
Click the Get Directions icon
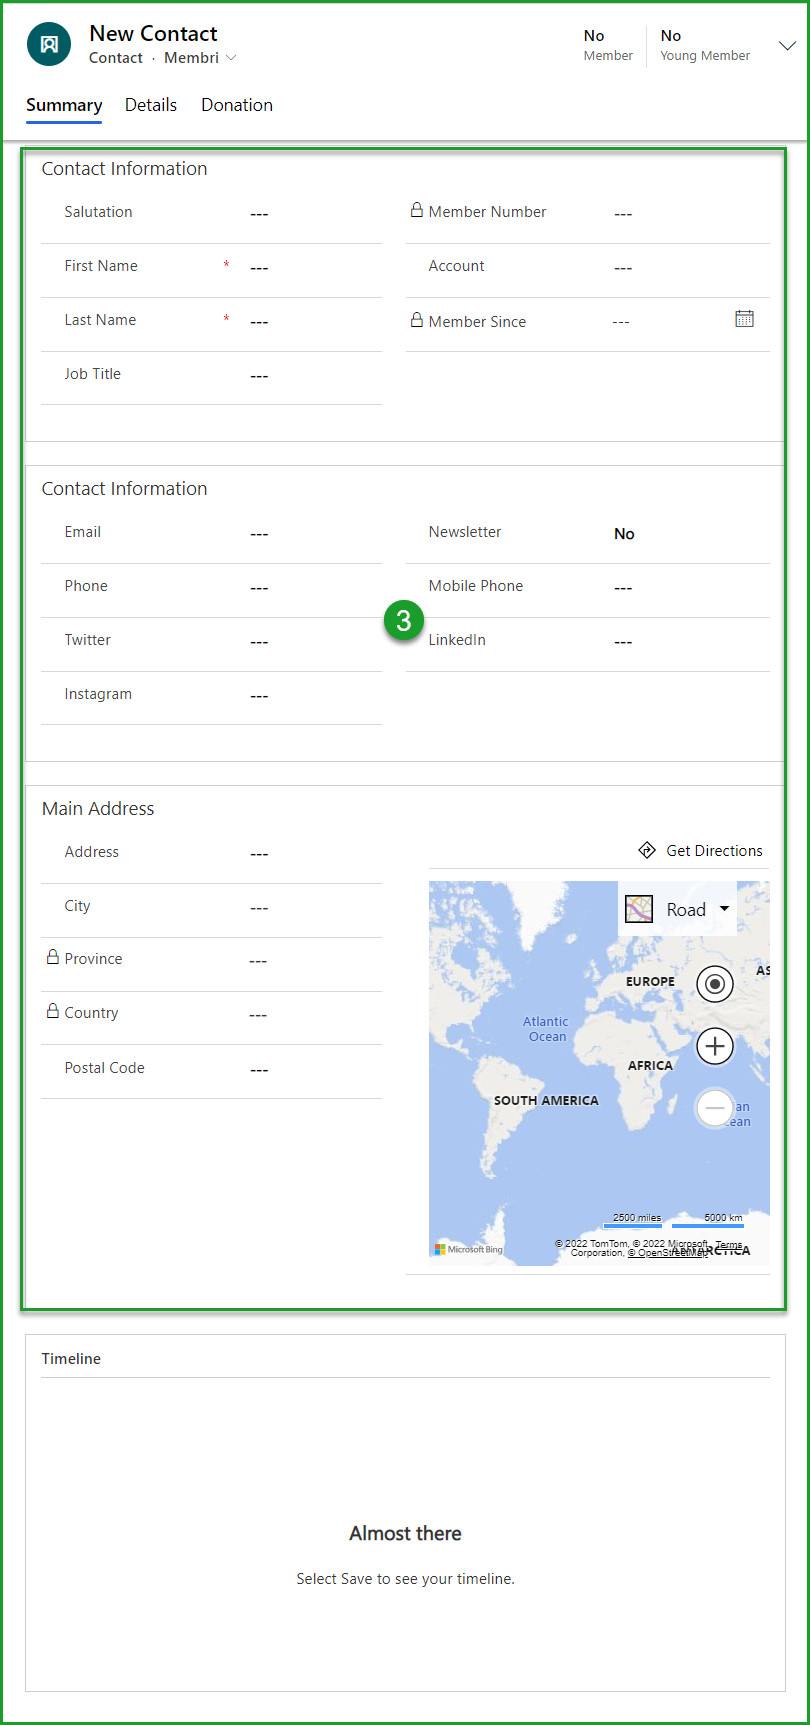tap(647, 851)
